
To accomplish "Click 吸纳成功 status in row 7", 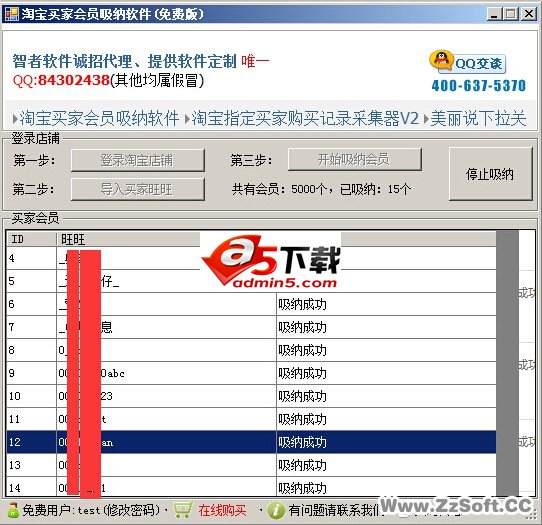I will click(302, 327).
